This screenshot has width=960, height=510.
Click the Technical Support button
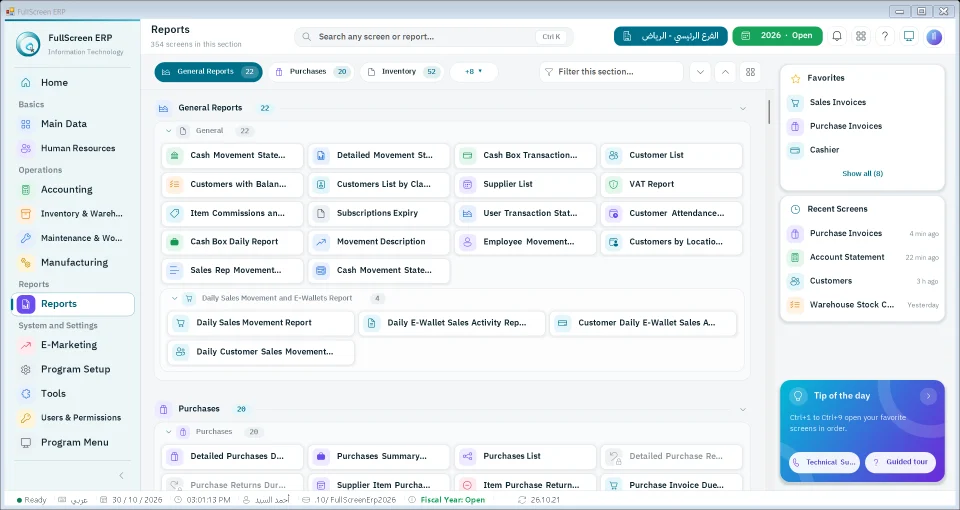click(824, 462)
